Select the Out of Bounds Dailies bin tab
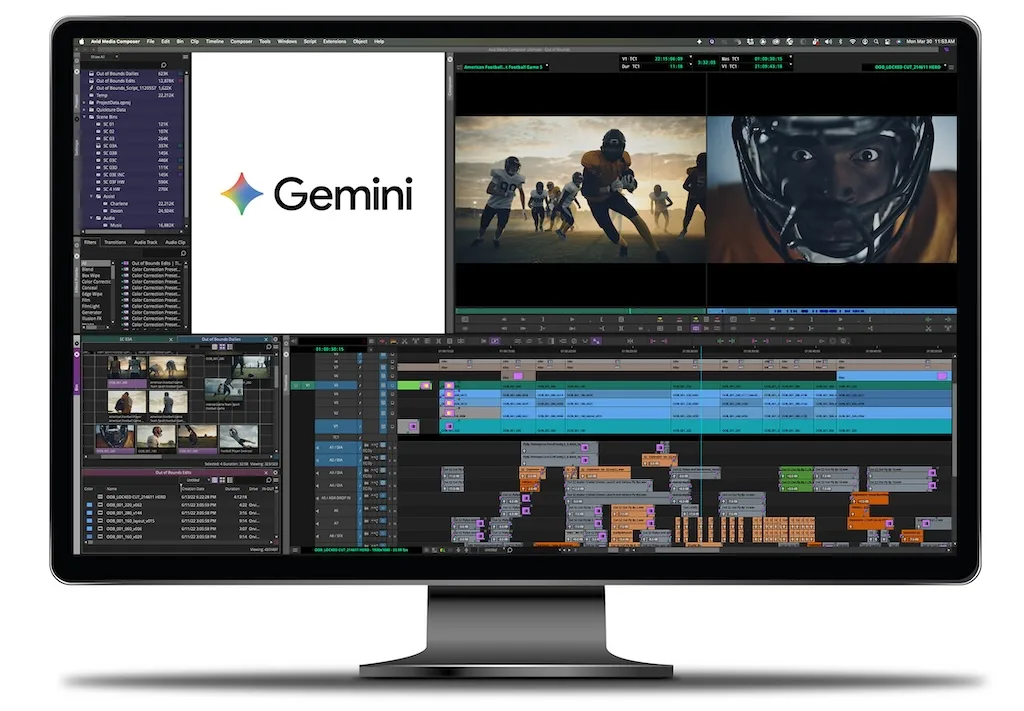1024x711 pixels. pyautogui.click(x=222, y=340)
